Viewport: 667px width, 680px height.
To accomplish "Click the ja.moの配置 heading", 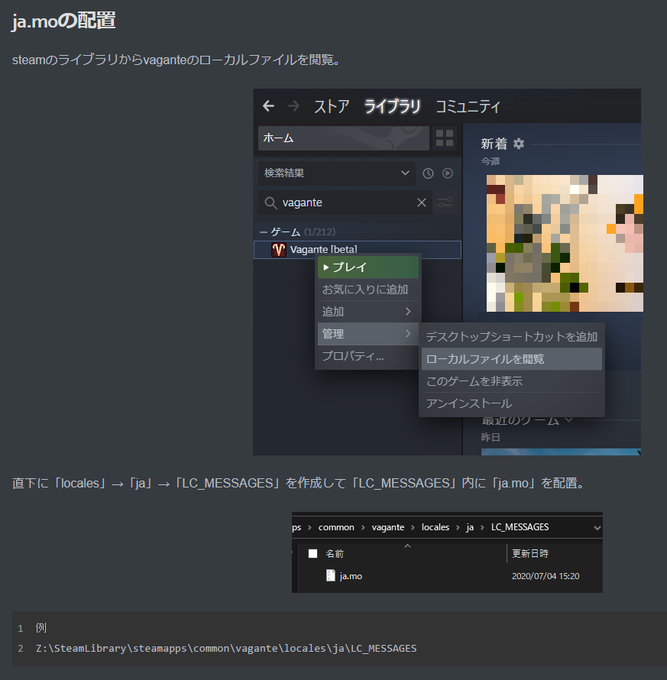I will (64, 21).
